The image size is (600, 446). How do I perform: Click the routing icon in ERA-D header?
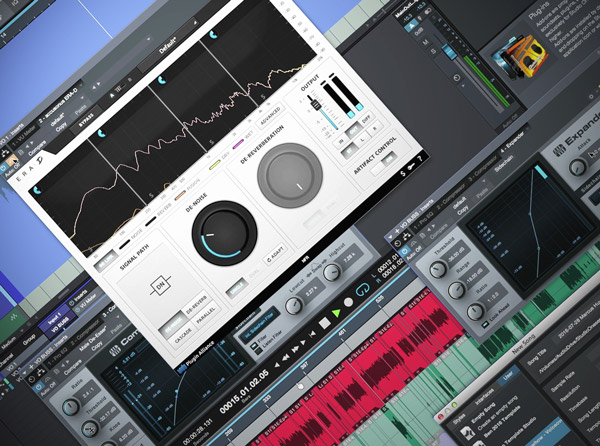coord(5,153)
